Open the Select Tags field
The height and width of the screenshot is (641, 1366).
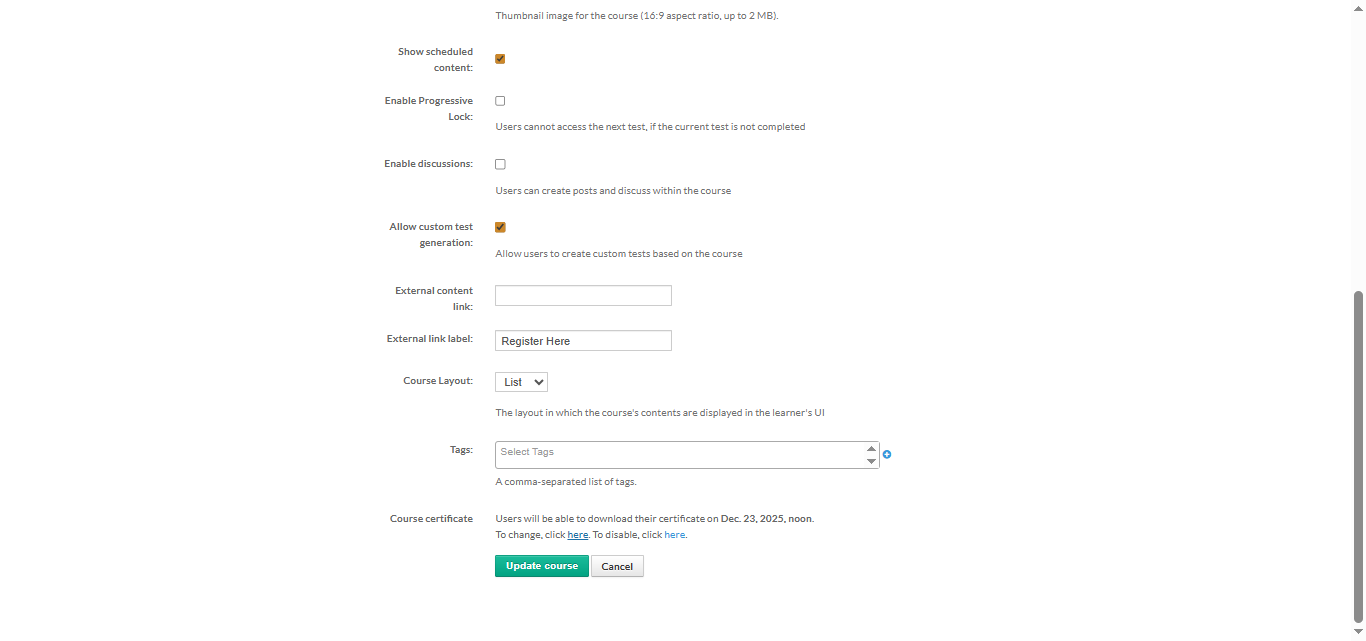coord(680,454)
